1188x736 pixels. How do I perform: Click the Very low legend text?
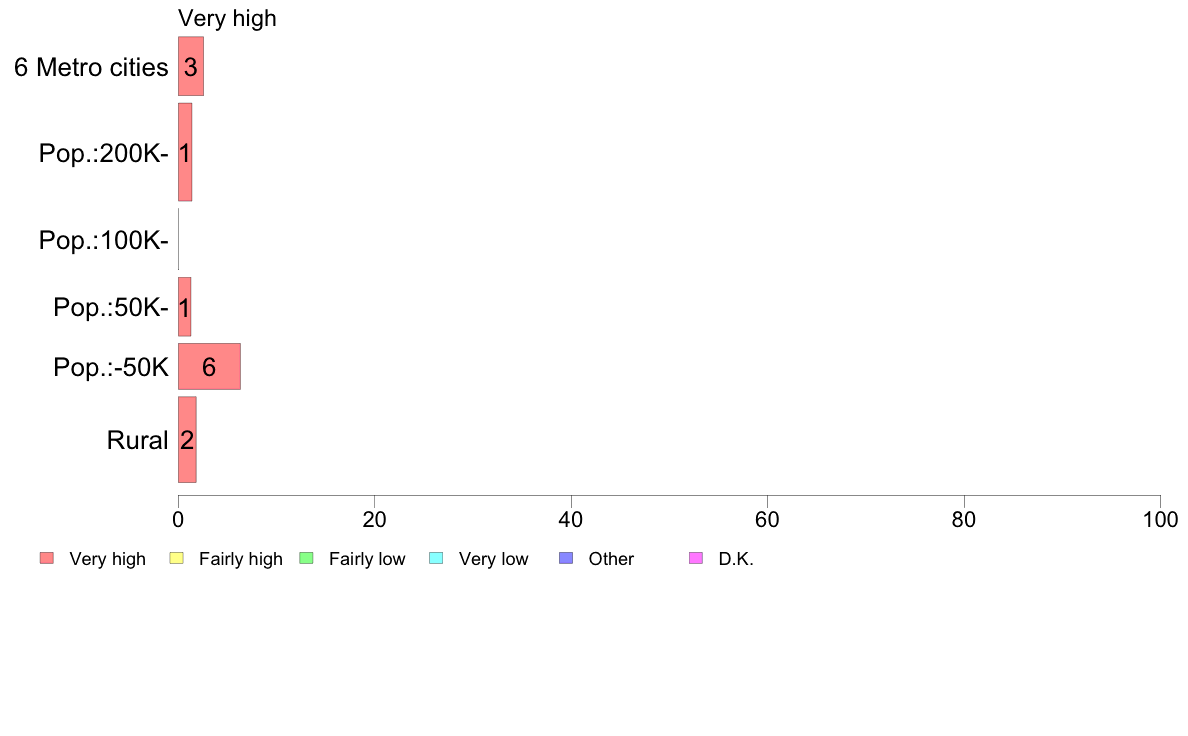493,559
